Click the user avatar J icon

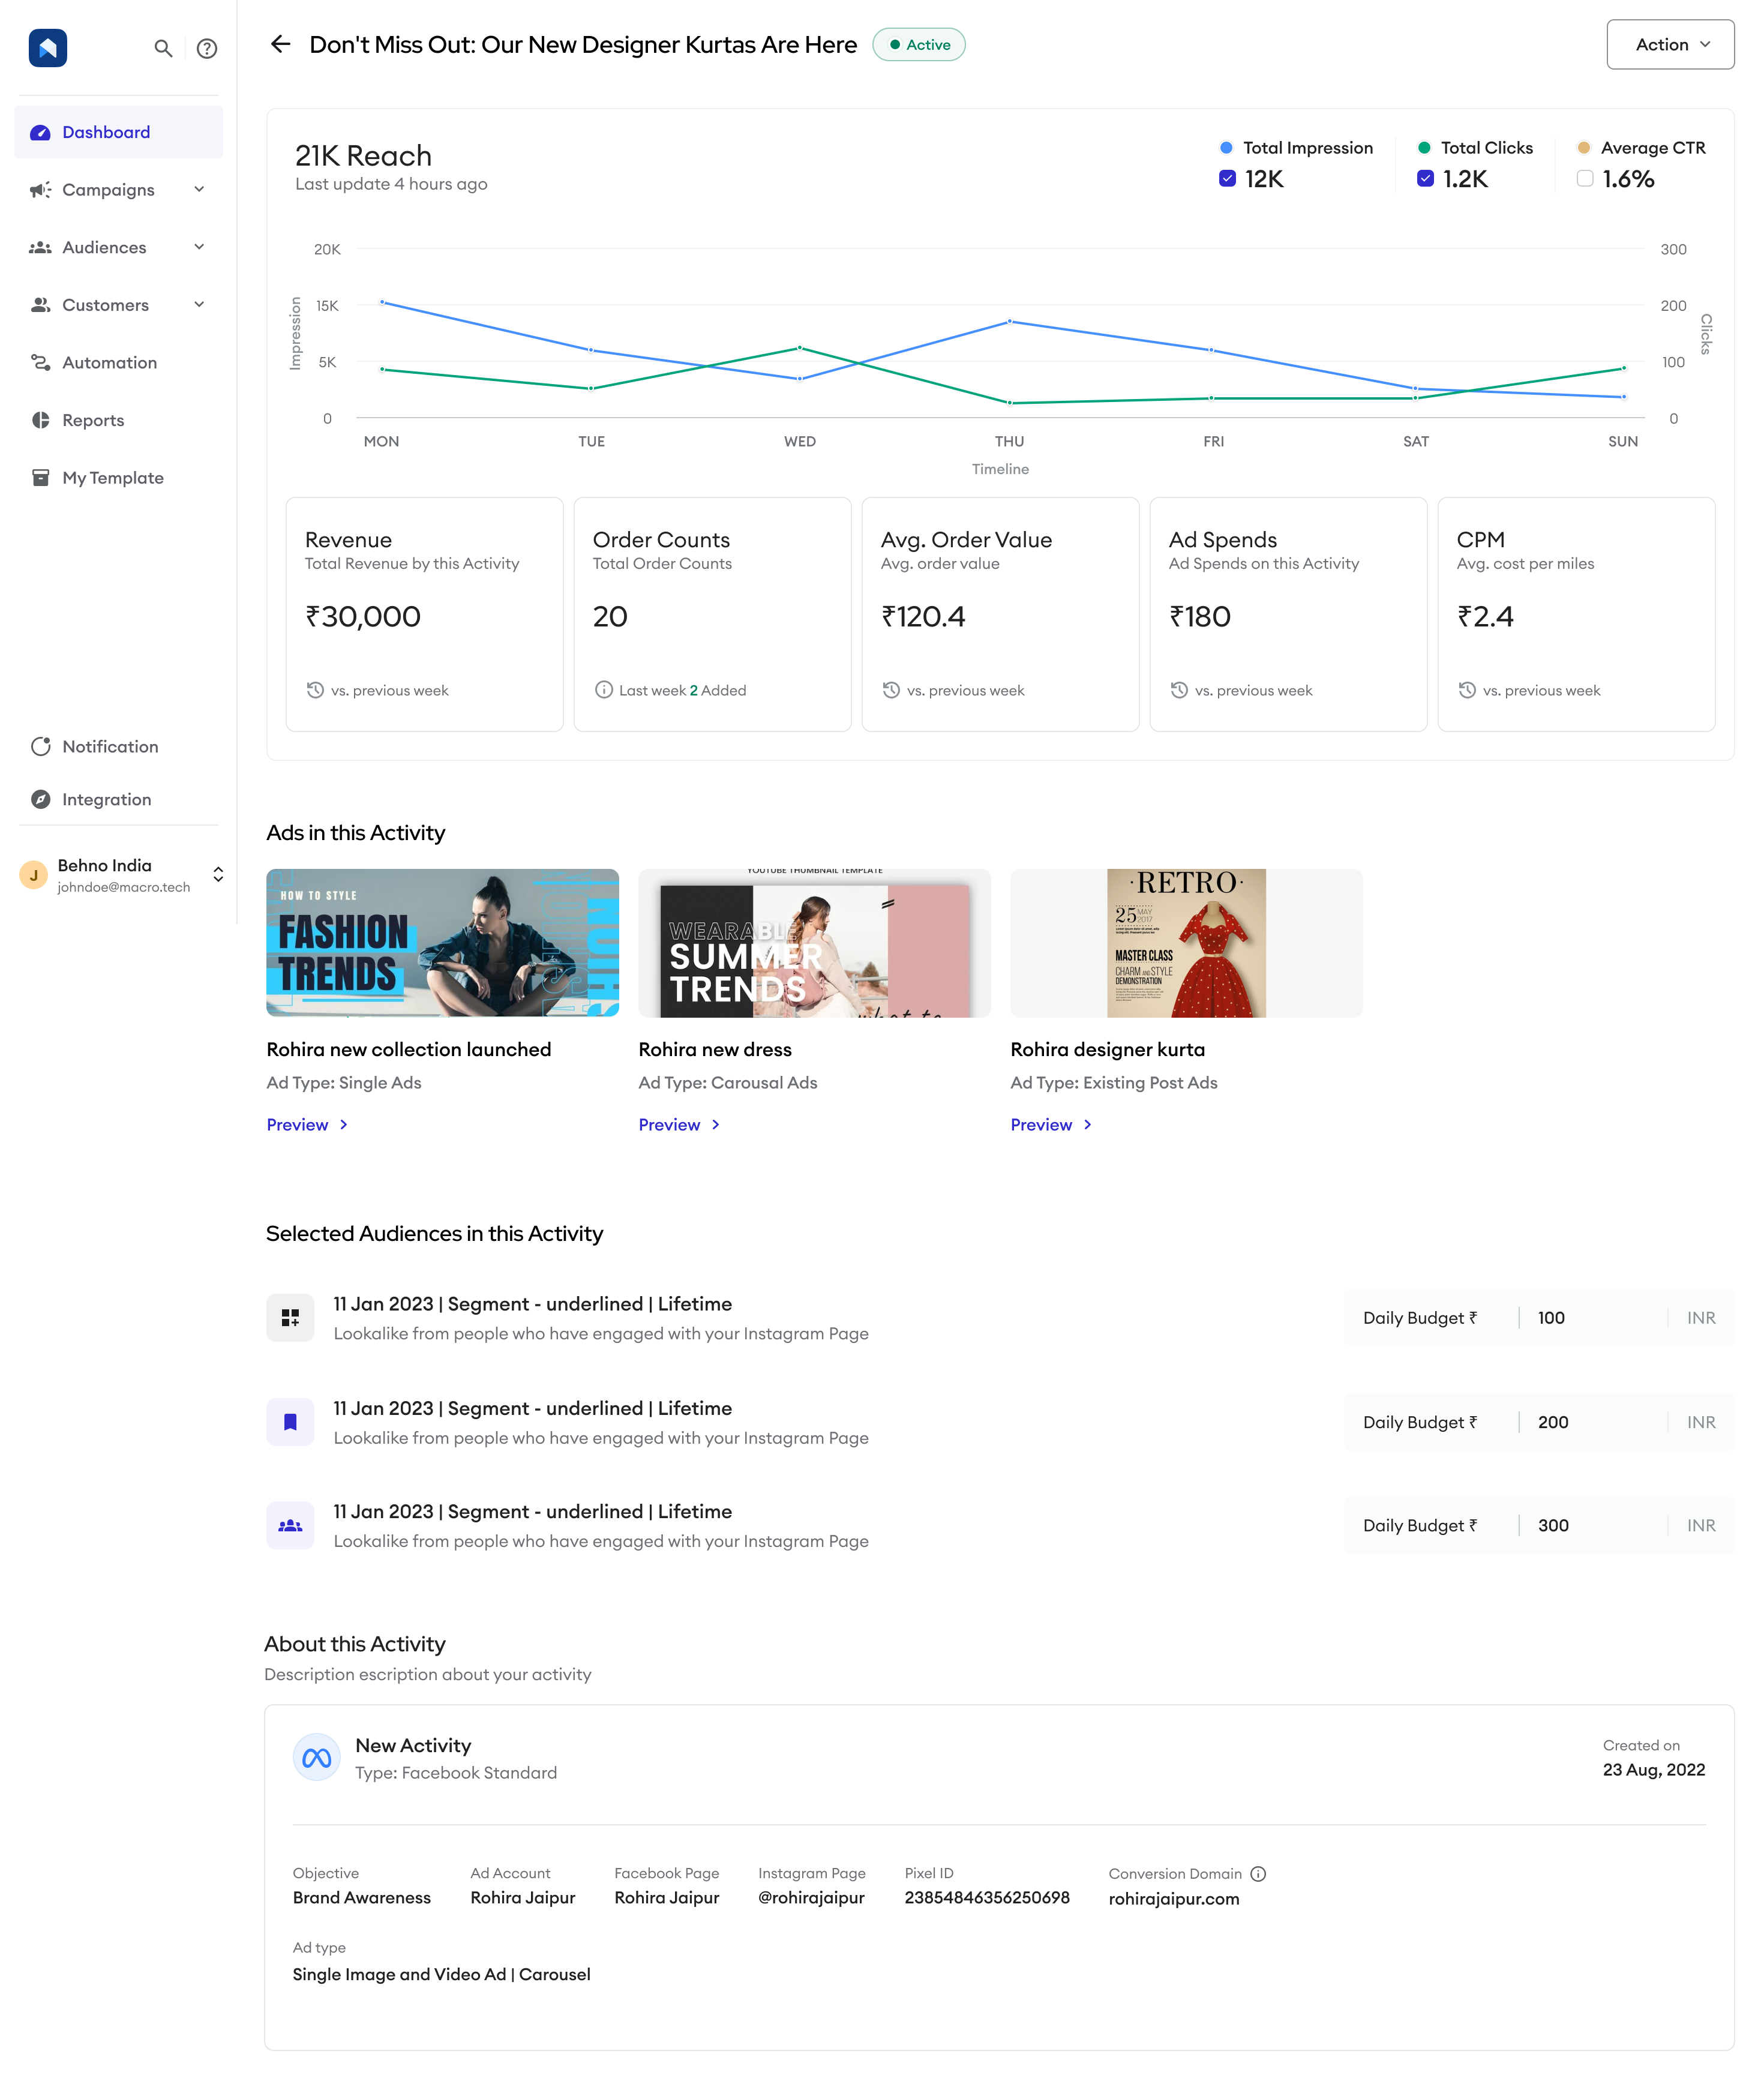pos(34,874)
